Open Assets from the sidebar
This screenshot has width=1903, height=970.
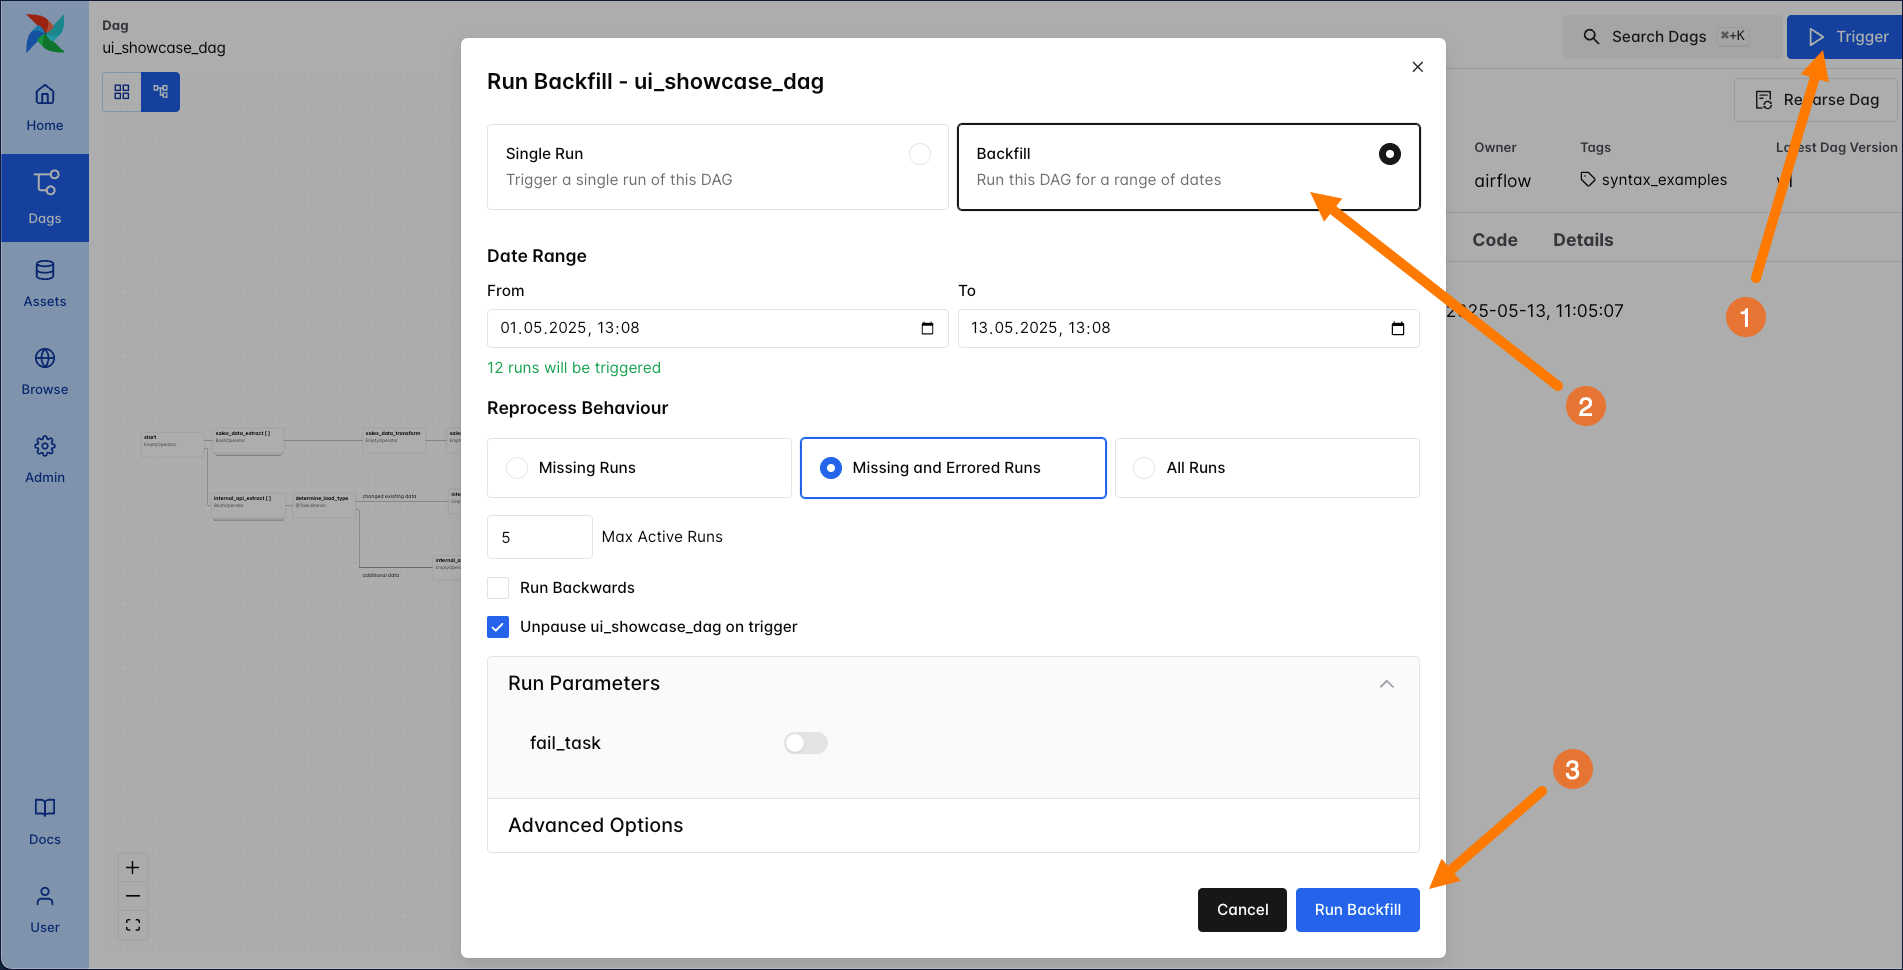[45, 284]
